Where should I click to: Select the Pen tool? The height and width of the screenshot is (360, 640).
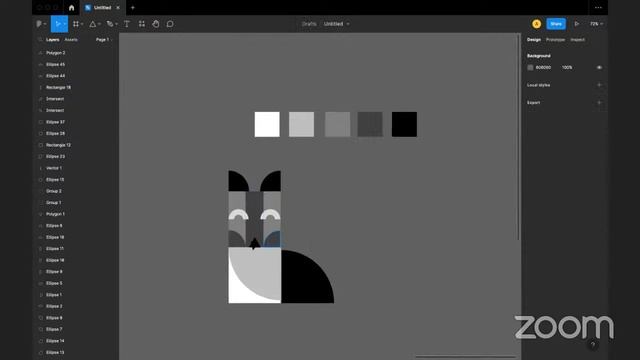coord(109,24)
